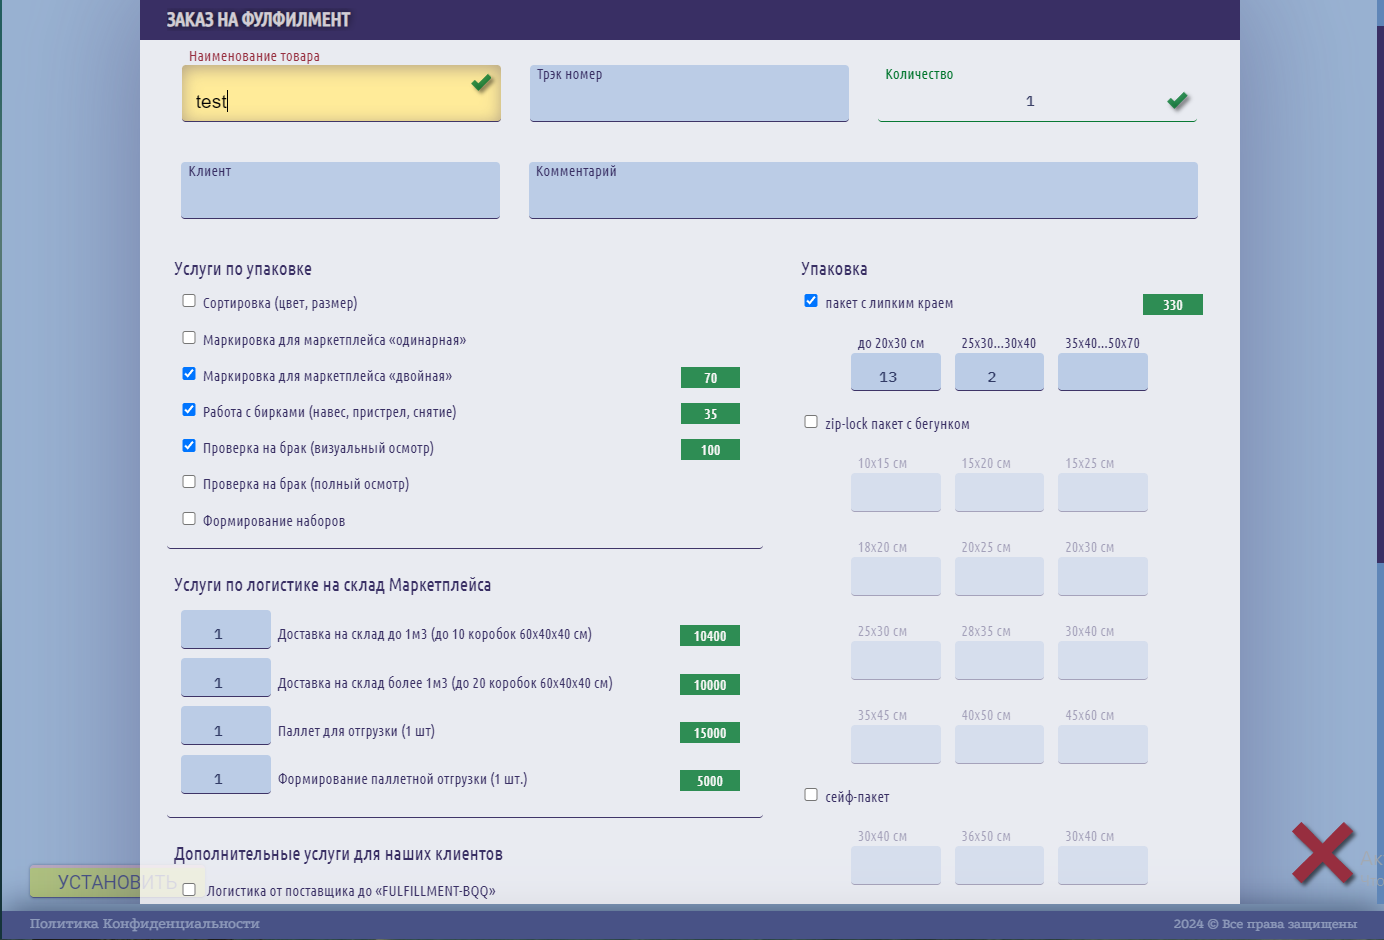Select zip-lock 18x20 см field
This screenshot has height=940, width=1384.
(896, 577)
